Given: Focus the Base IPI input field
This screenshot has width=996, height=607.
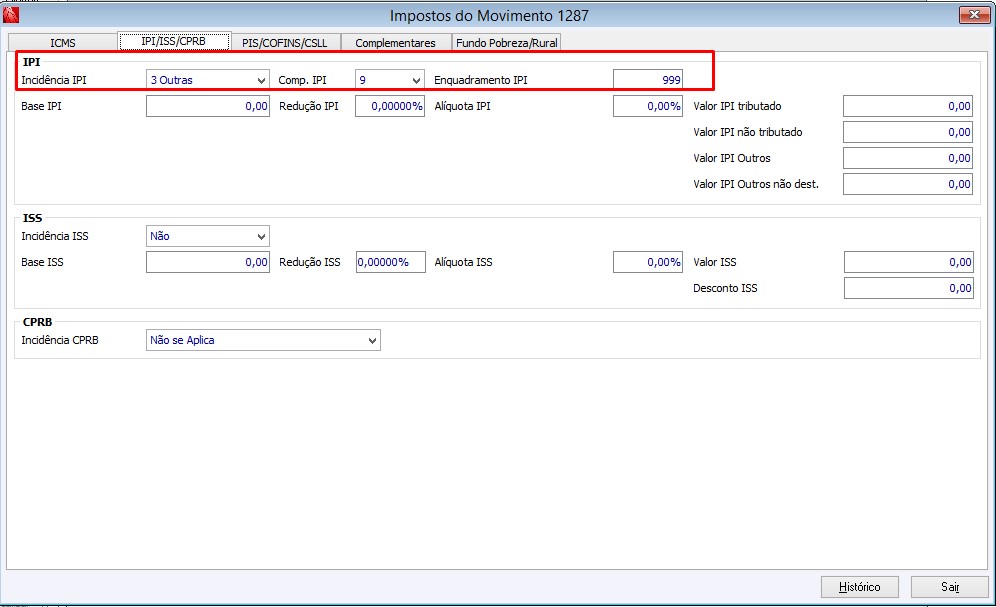Looking at the screenshot, I should click(x=208, y=106).
